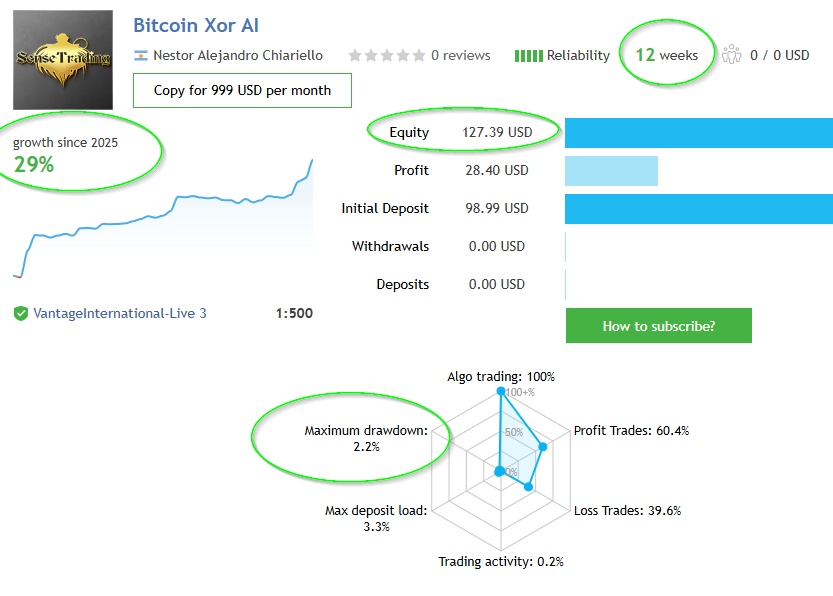Click the SenseTrading logo thumbnail

[63, 60]
